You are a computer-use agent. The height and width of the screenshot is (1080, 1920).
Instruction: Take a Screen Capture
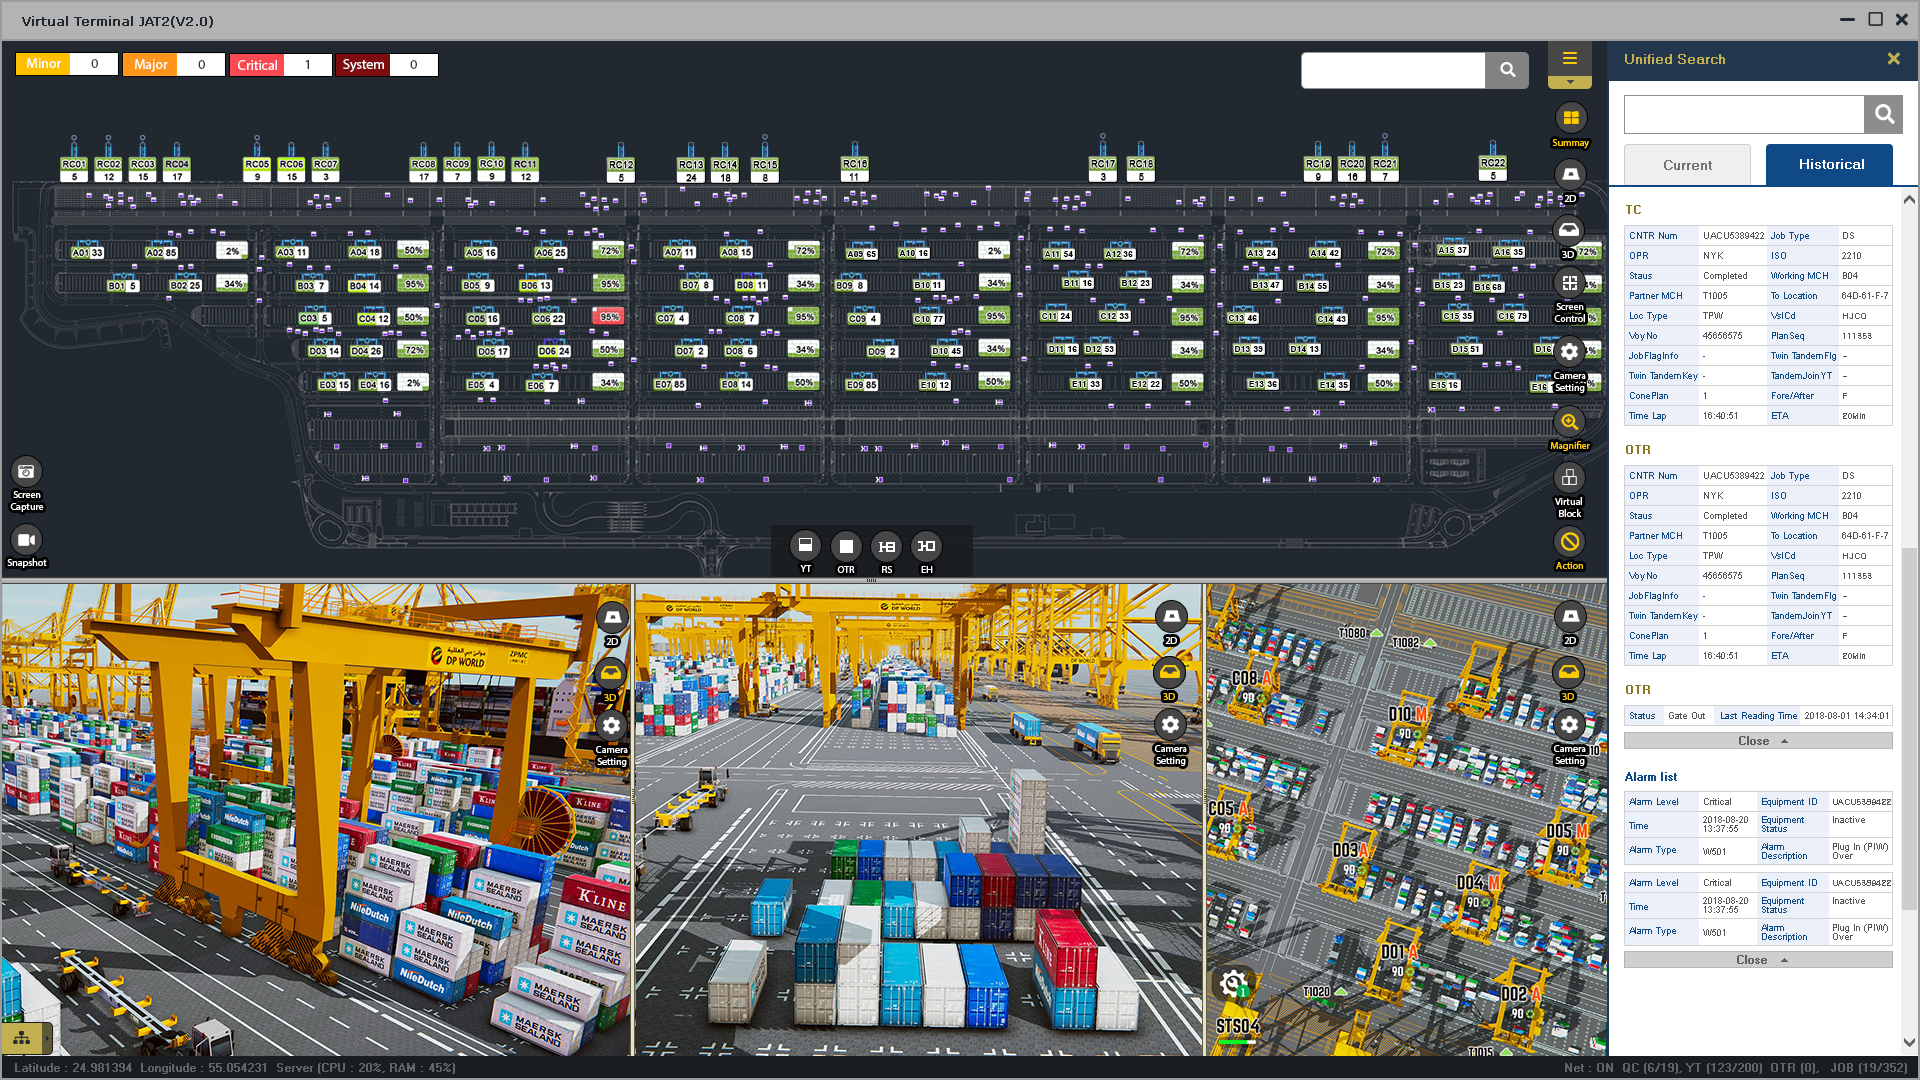pyautogui.click(x=26, y=472)
